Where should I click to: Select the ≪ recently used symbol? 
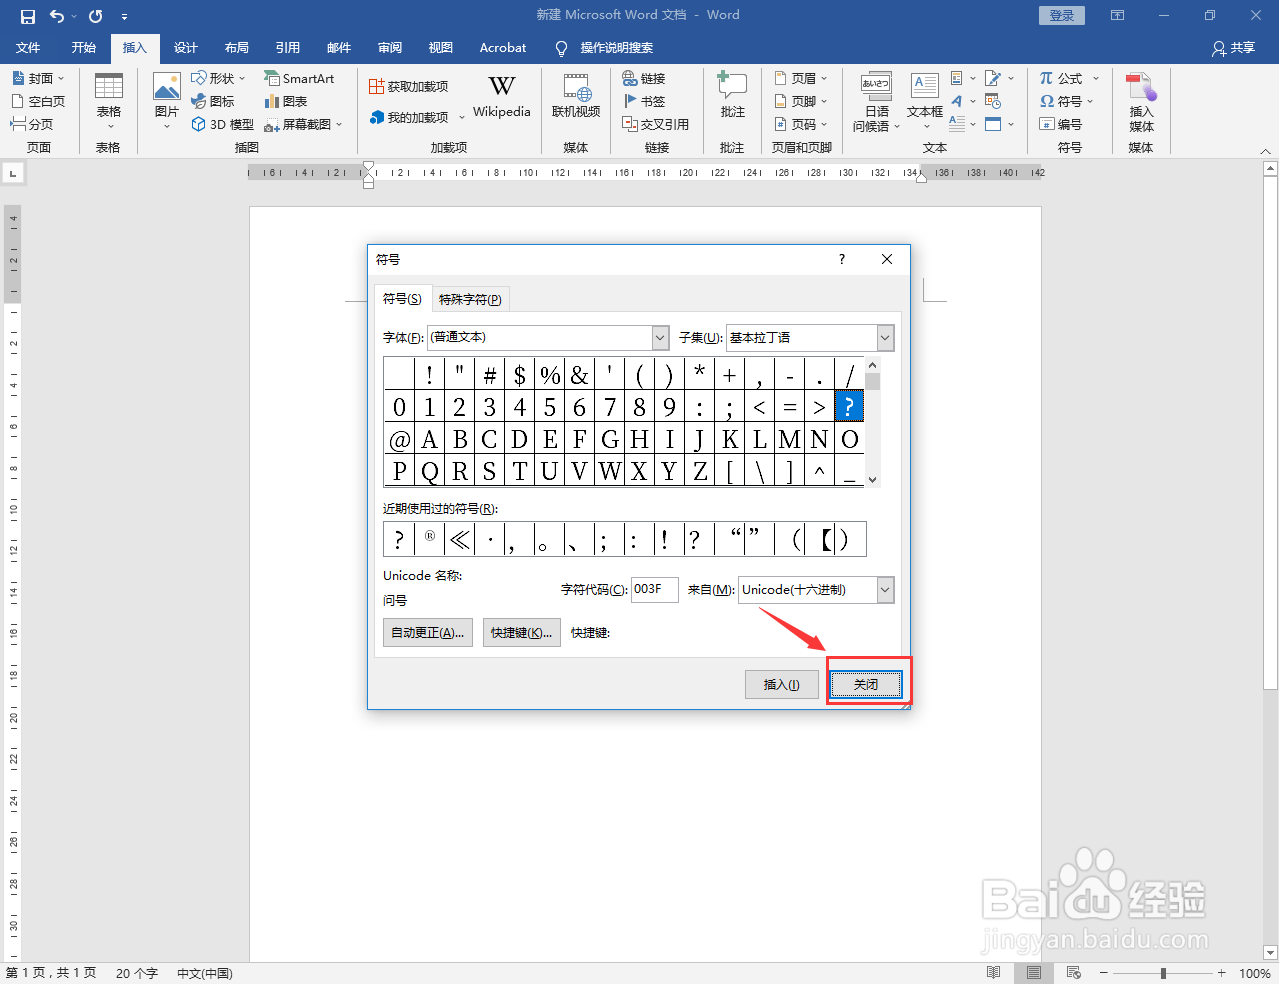pyautogui.click(x=459, y=540)
